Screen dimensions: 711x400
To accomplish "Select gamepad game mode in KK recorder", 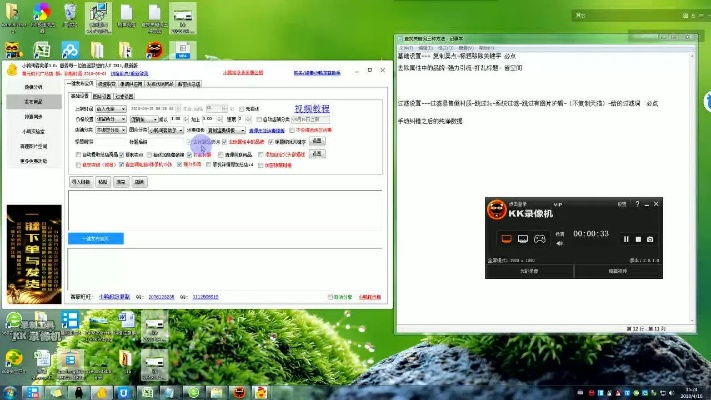I will click(x=539, y=239).
